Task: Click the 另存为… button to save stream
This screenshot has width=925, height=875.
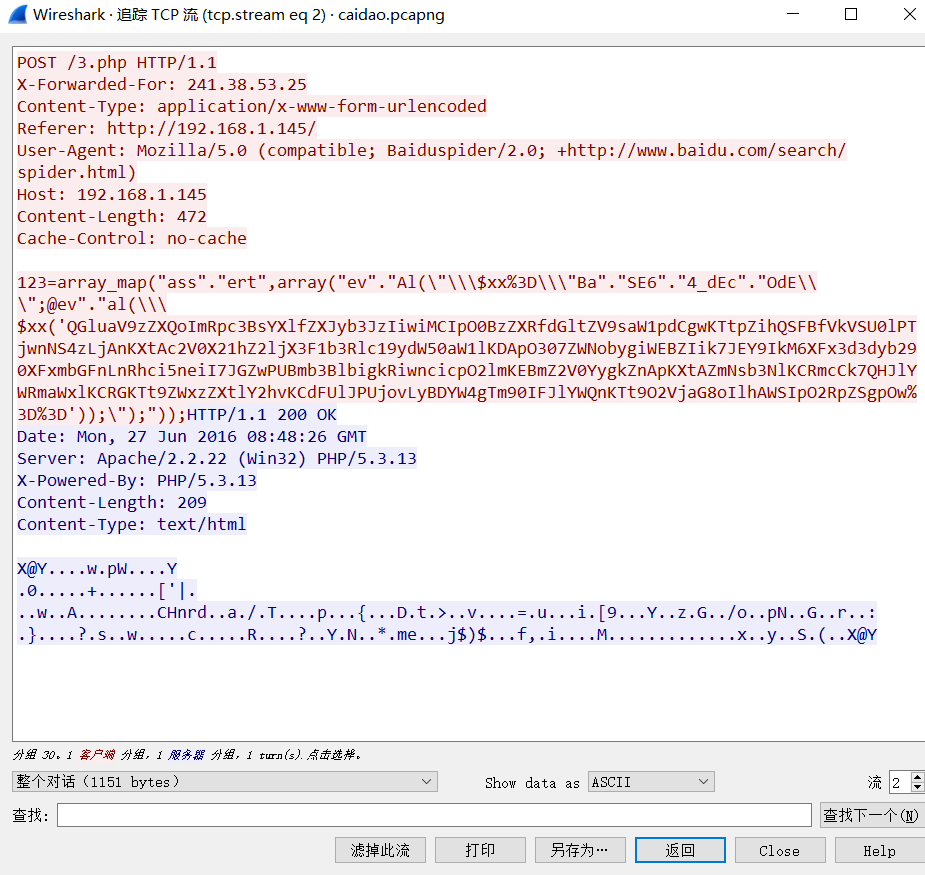Action: click(x=580, y=850)
